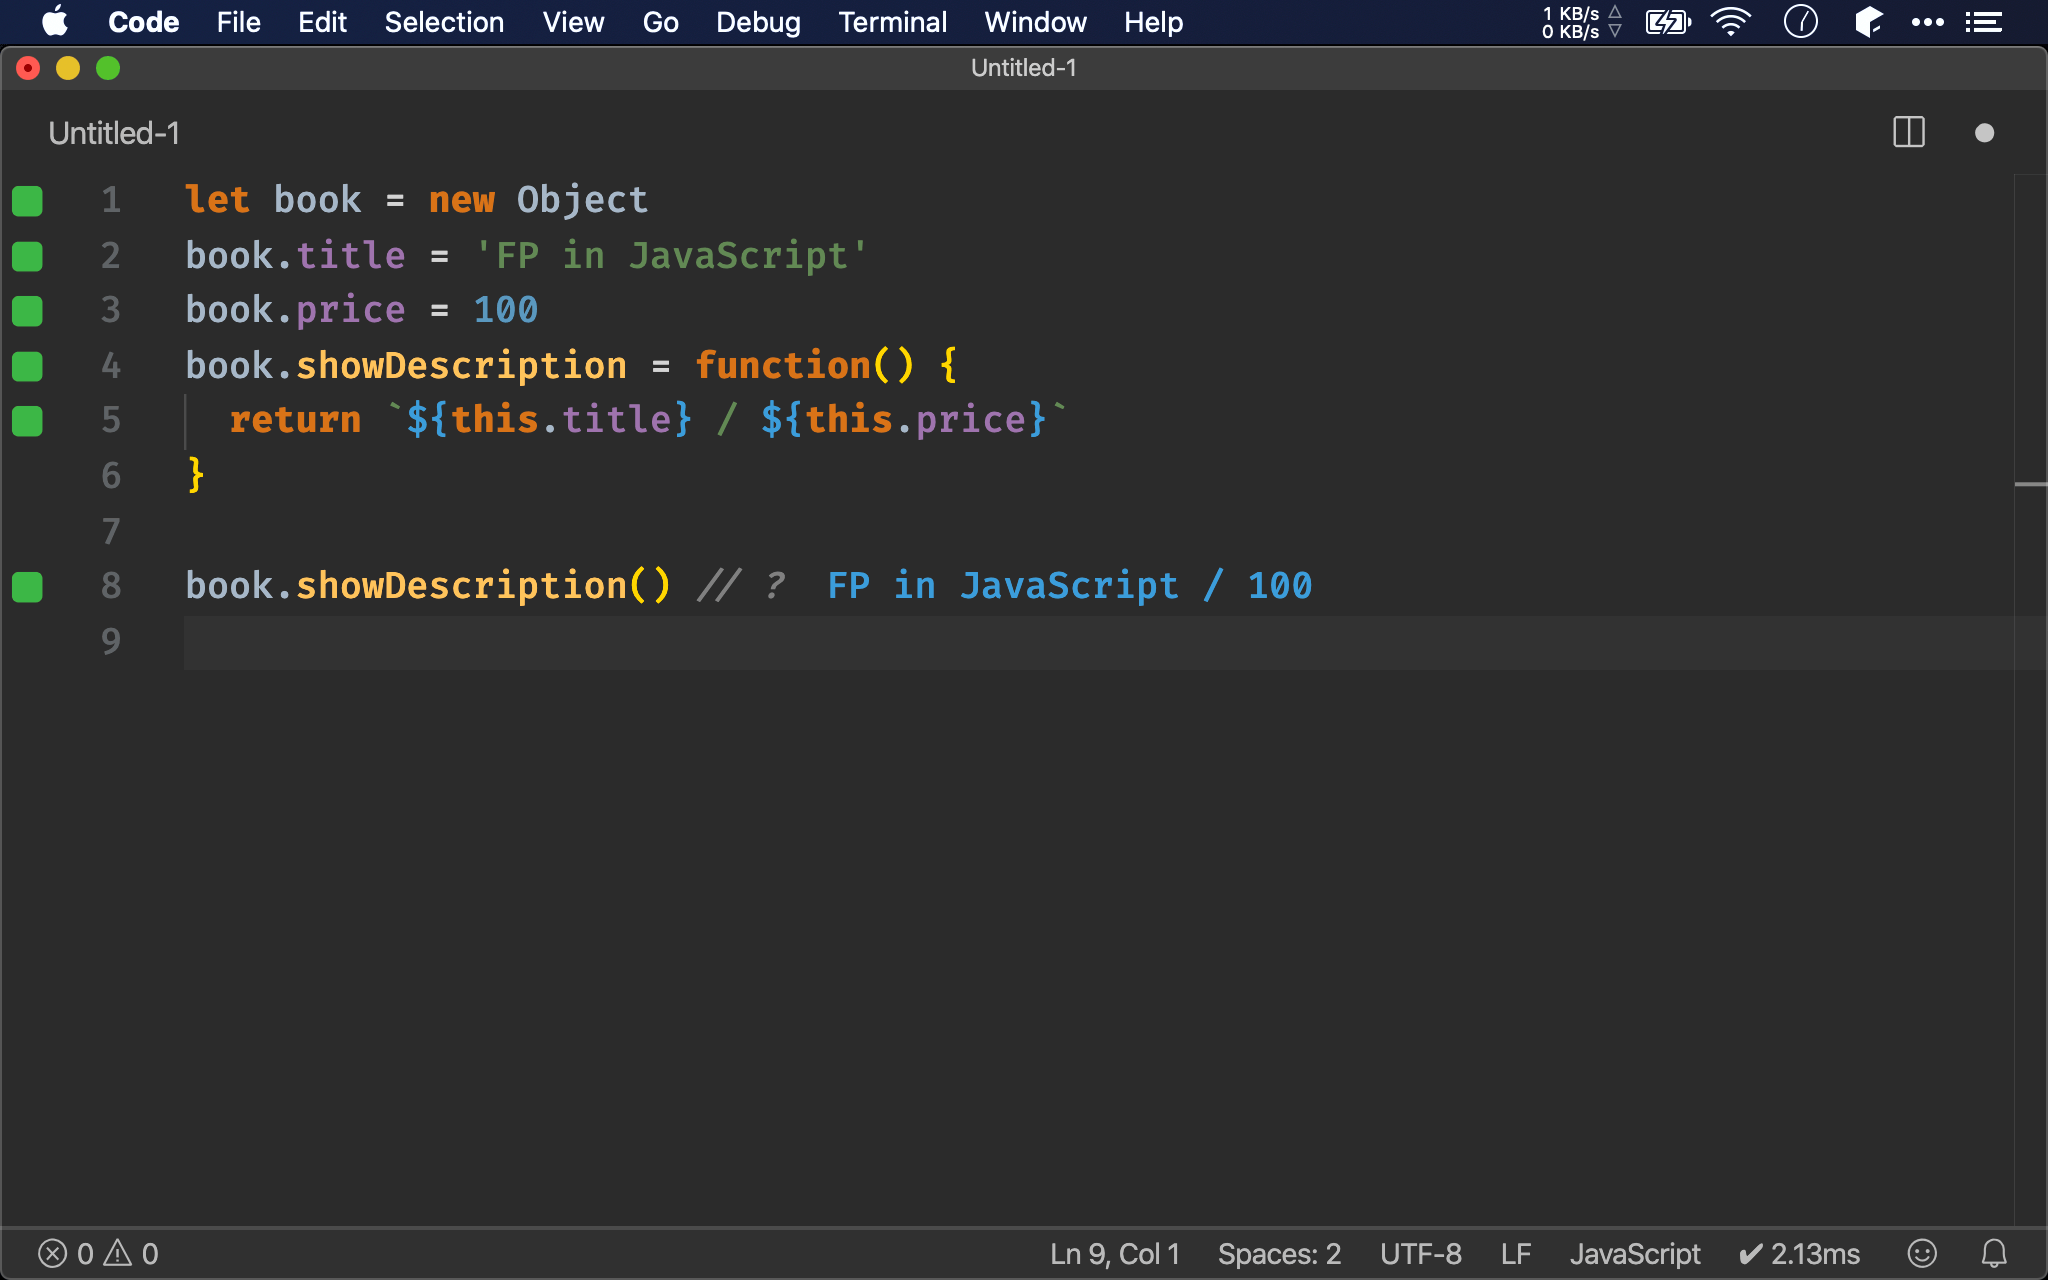Screen dimensions: 2048x1280
Task: Click the line ending LF dropdown
Action: point(1519,1252)
